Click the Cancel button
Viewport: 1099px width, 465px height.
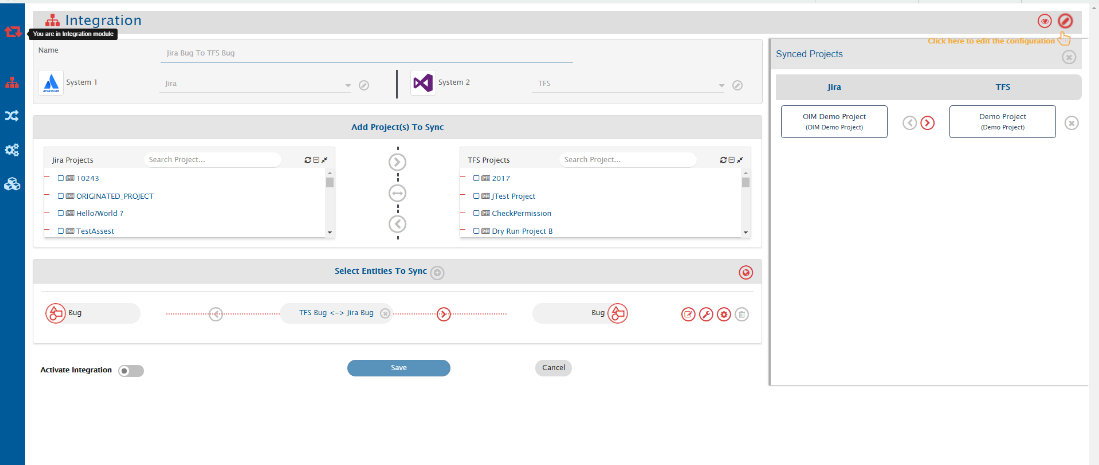tap(553, 368)
